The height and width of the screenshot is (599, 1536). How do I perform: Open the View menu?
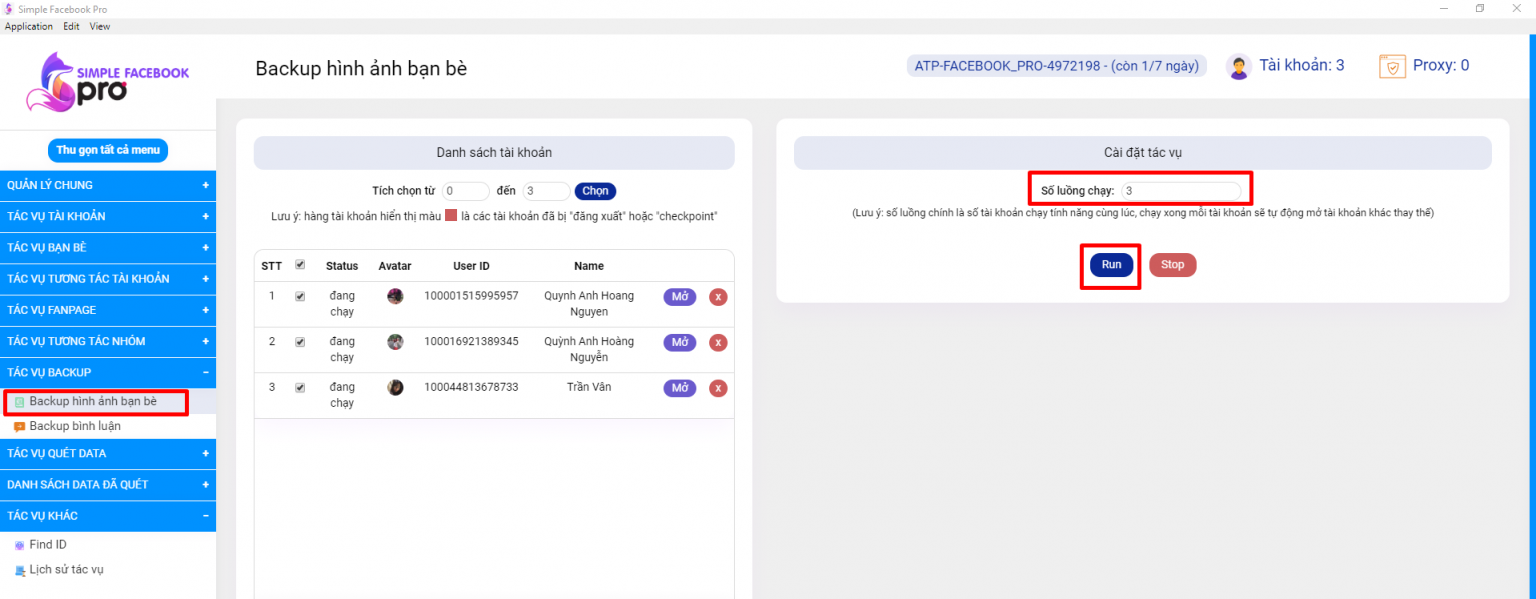99,26
